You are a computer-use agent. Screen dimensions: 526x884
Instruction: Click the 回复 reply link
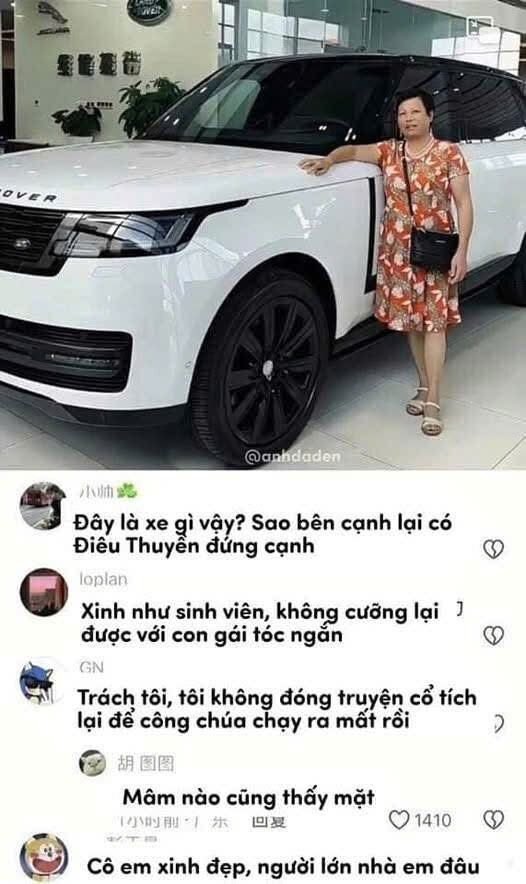point(269,823)
